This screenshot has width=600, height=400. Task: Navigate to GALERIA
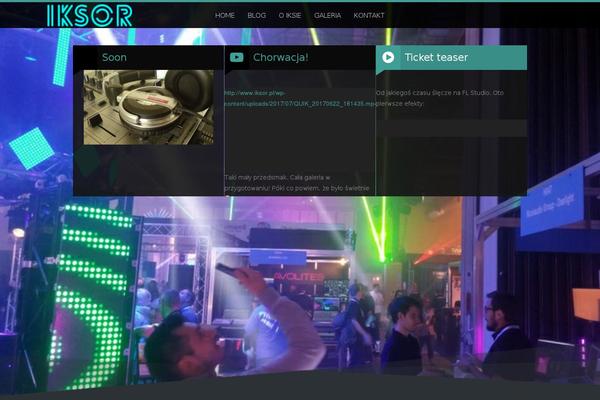coord(327,15)
